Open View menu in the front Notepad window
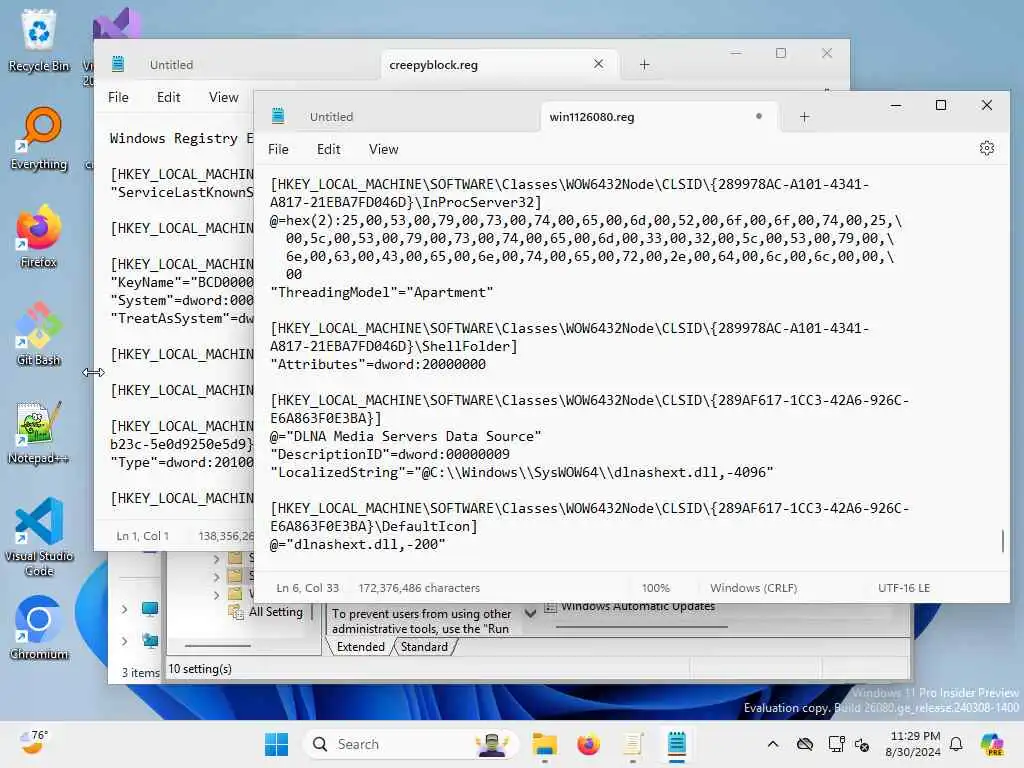This screenshot has height=768, width=1024. tap(383, 149)
